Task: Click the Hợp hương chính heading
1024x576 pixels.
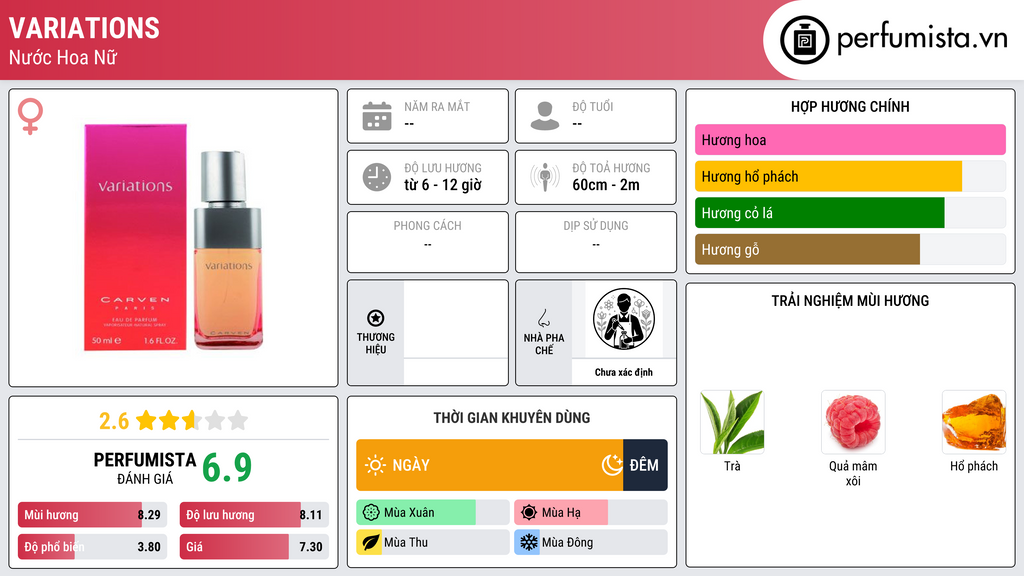Action: [850, 106]
